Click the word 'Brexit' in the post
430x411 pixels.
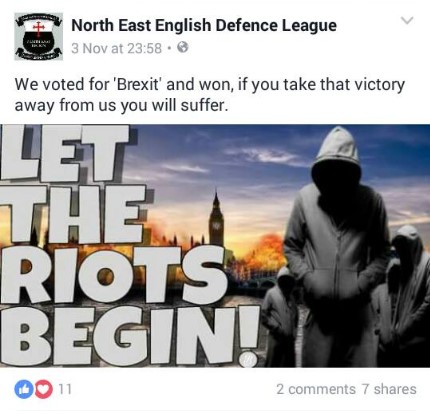tap(138, 84)
